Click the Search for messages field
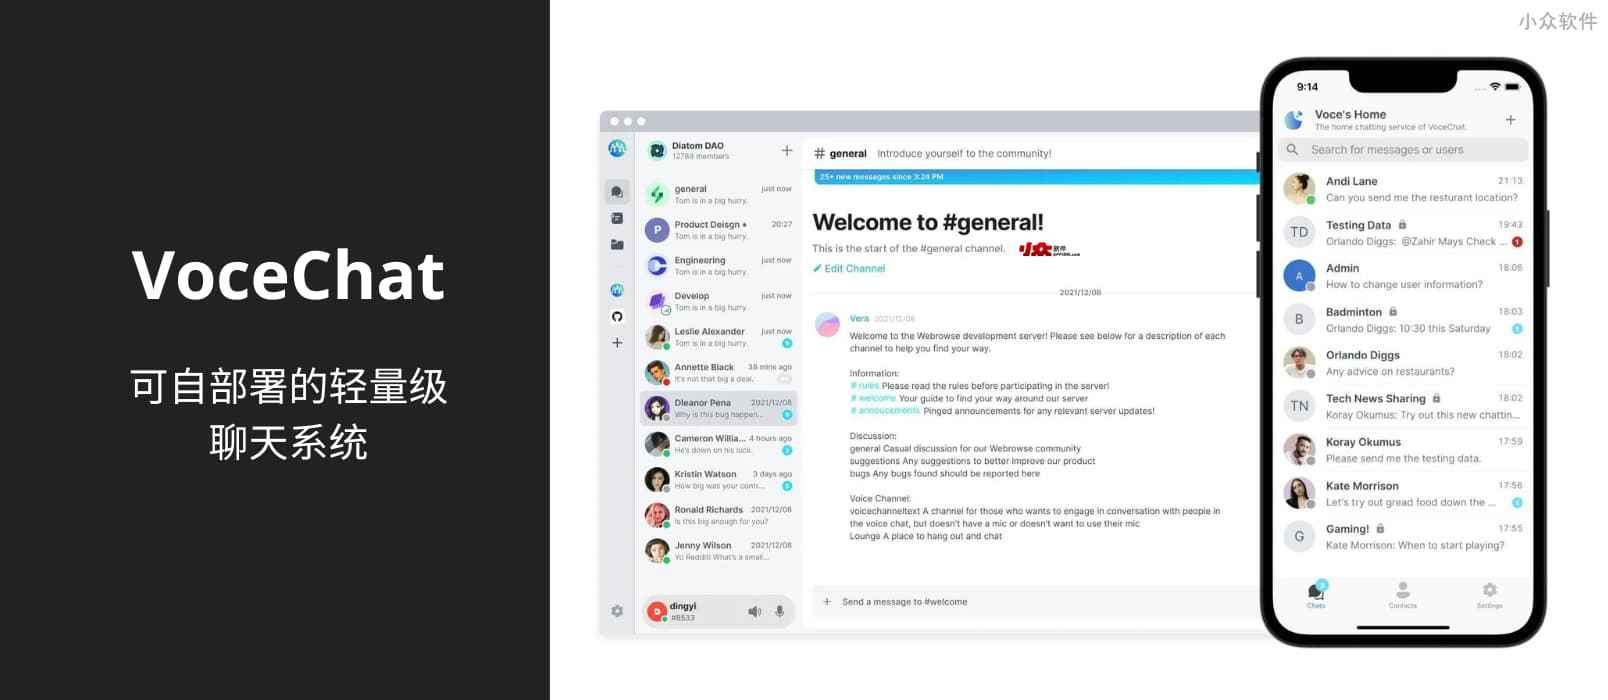1608x700 pixels. [1402, 150]
